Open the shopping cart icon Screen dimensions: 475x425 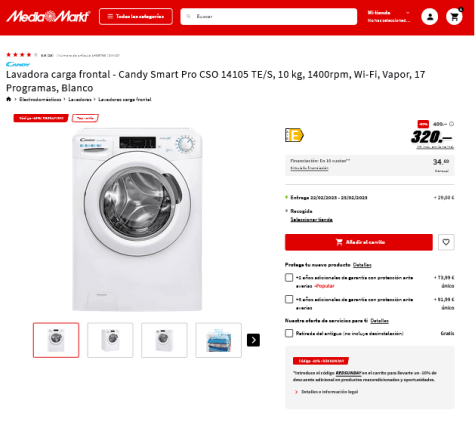454,16
